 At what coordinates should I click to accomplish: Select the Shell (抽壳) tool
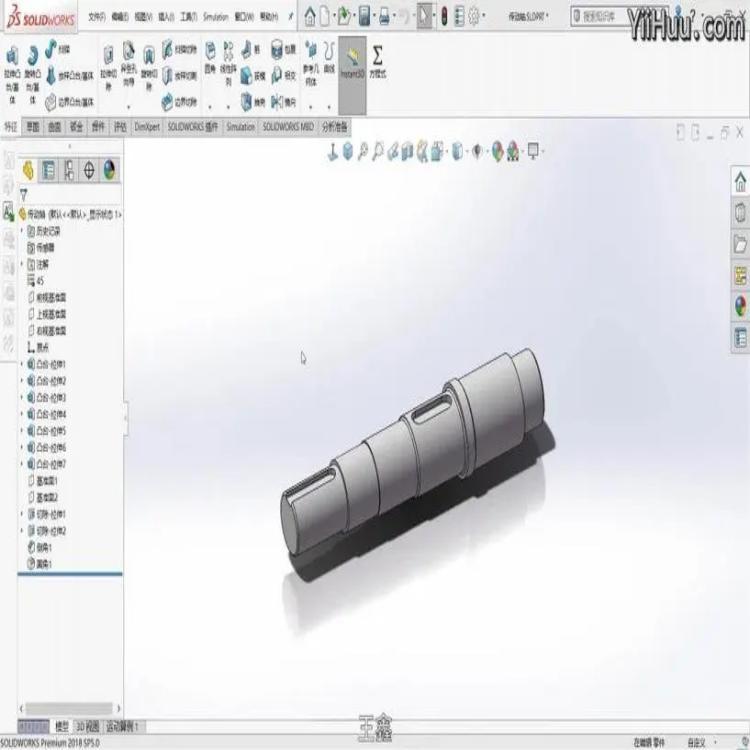click(253, 102)
